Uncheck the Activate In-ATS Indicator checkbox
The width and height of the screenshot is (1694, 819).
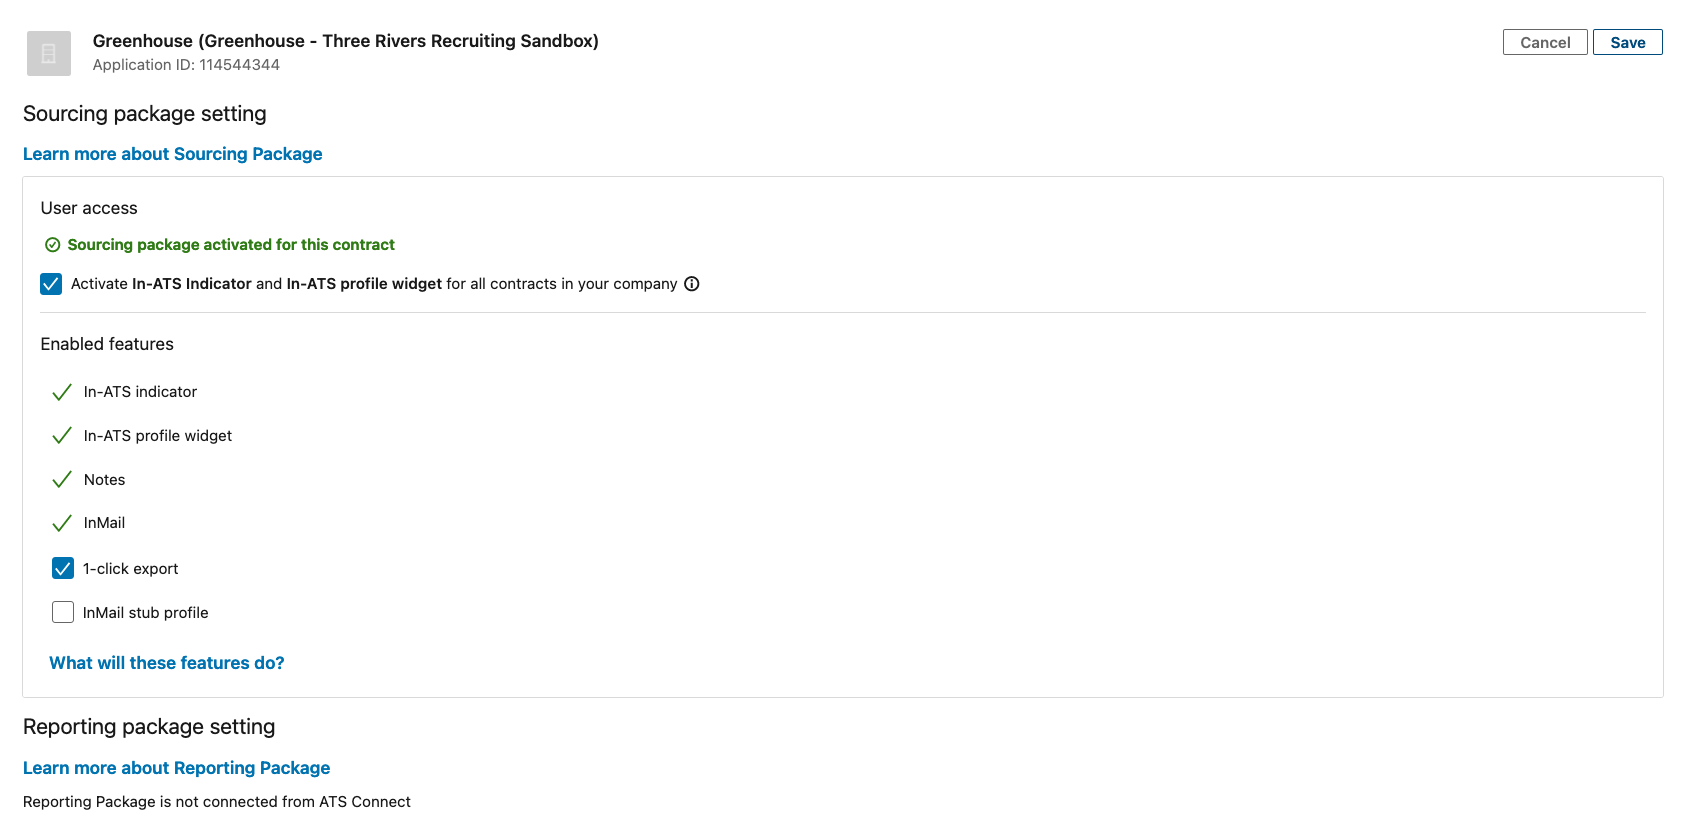click(51, 284)
